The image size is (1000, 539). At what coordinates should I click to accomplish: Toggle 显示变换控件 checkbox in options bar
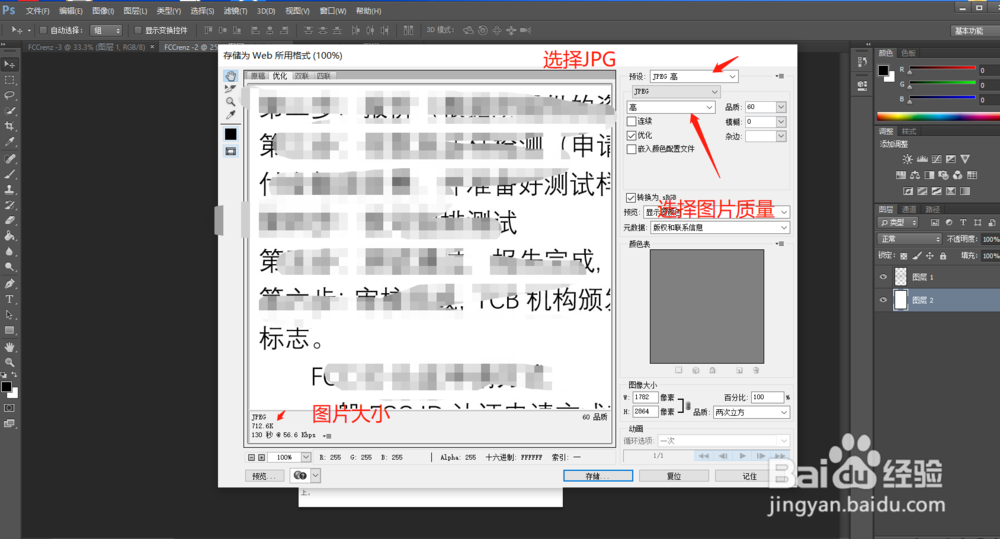click(138, 30)
